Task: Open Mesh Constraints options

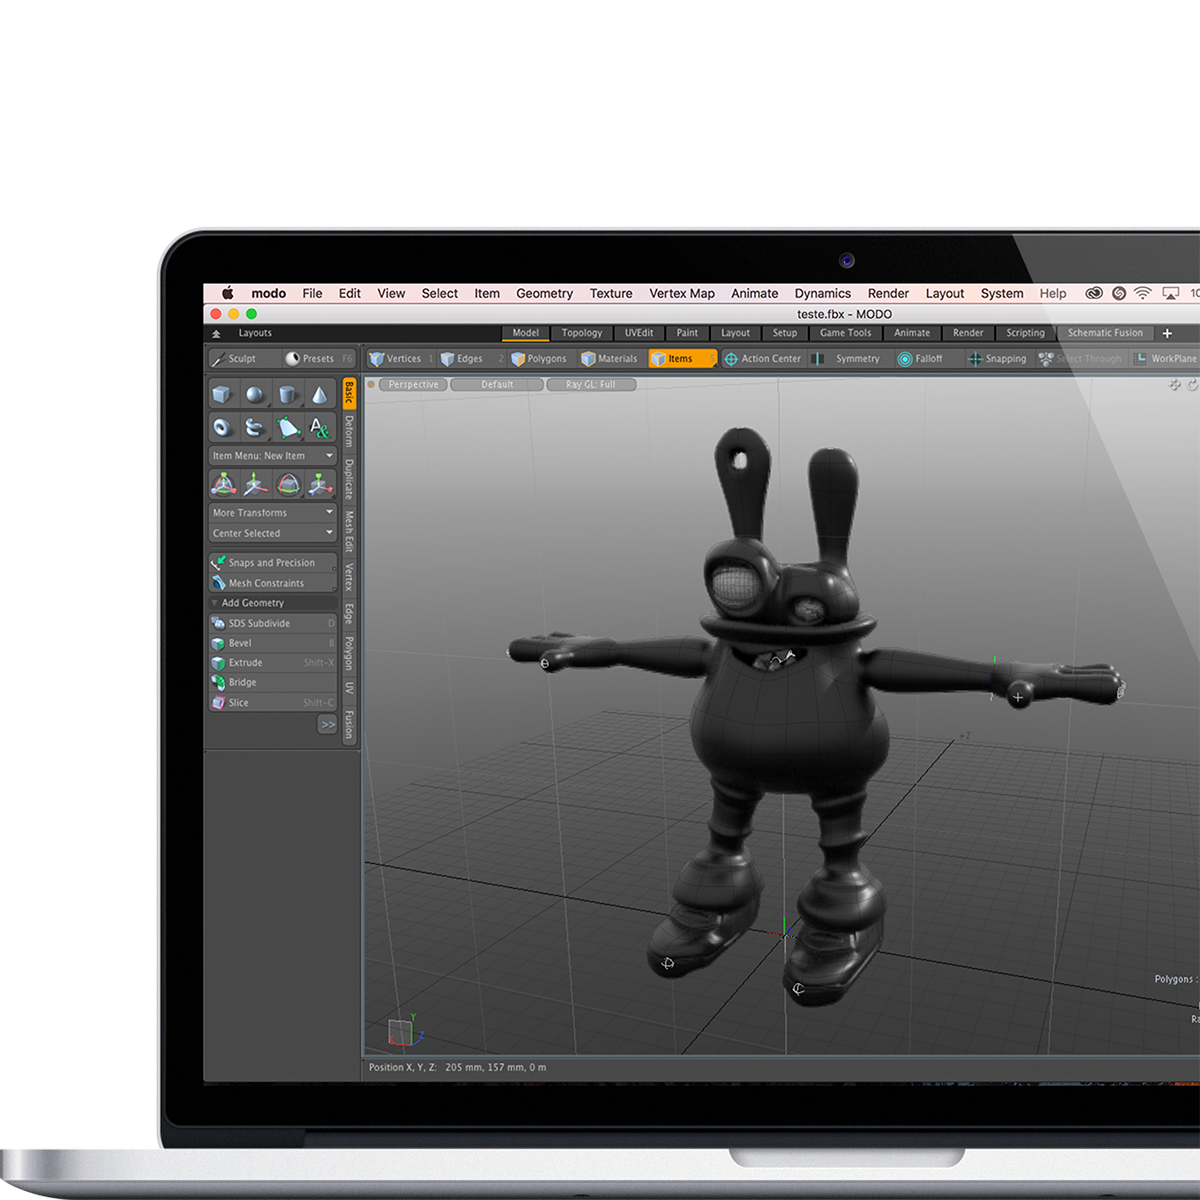Action: click(272, 583)
